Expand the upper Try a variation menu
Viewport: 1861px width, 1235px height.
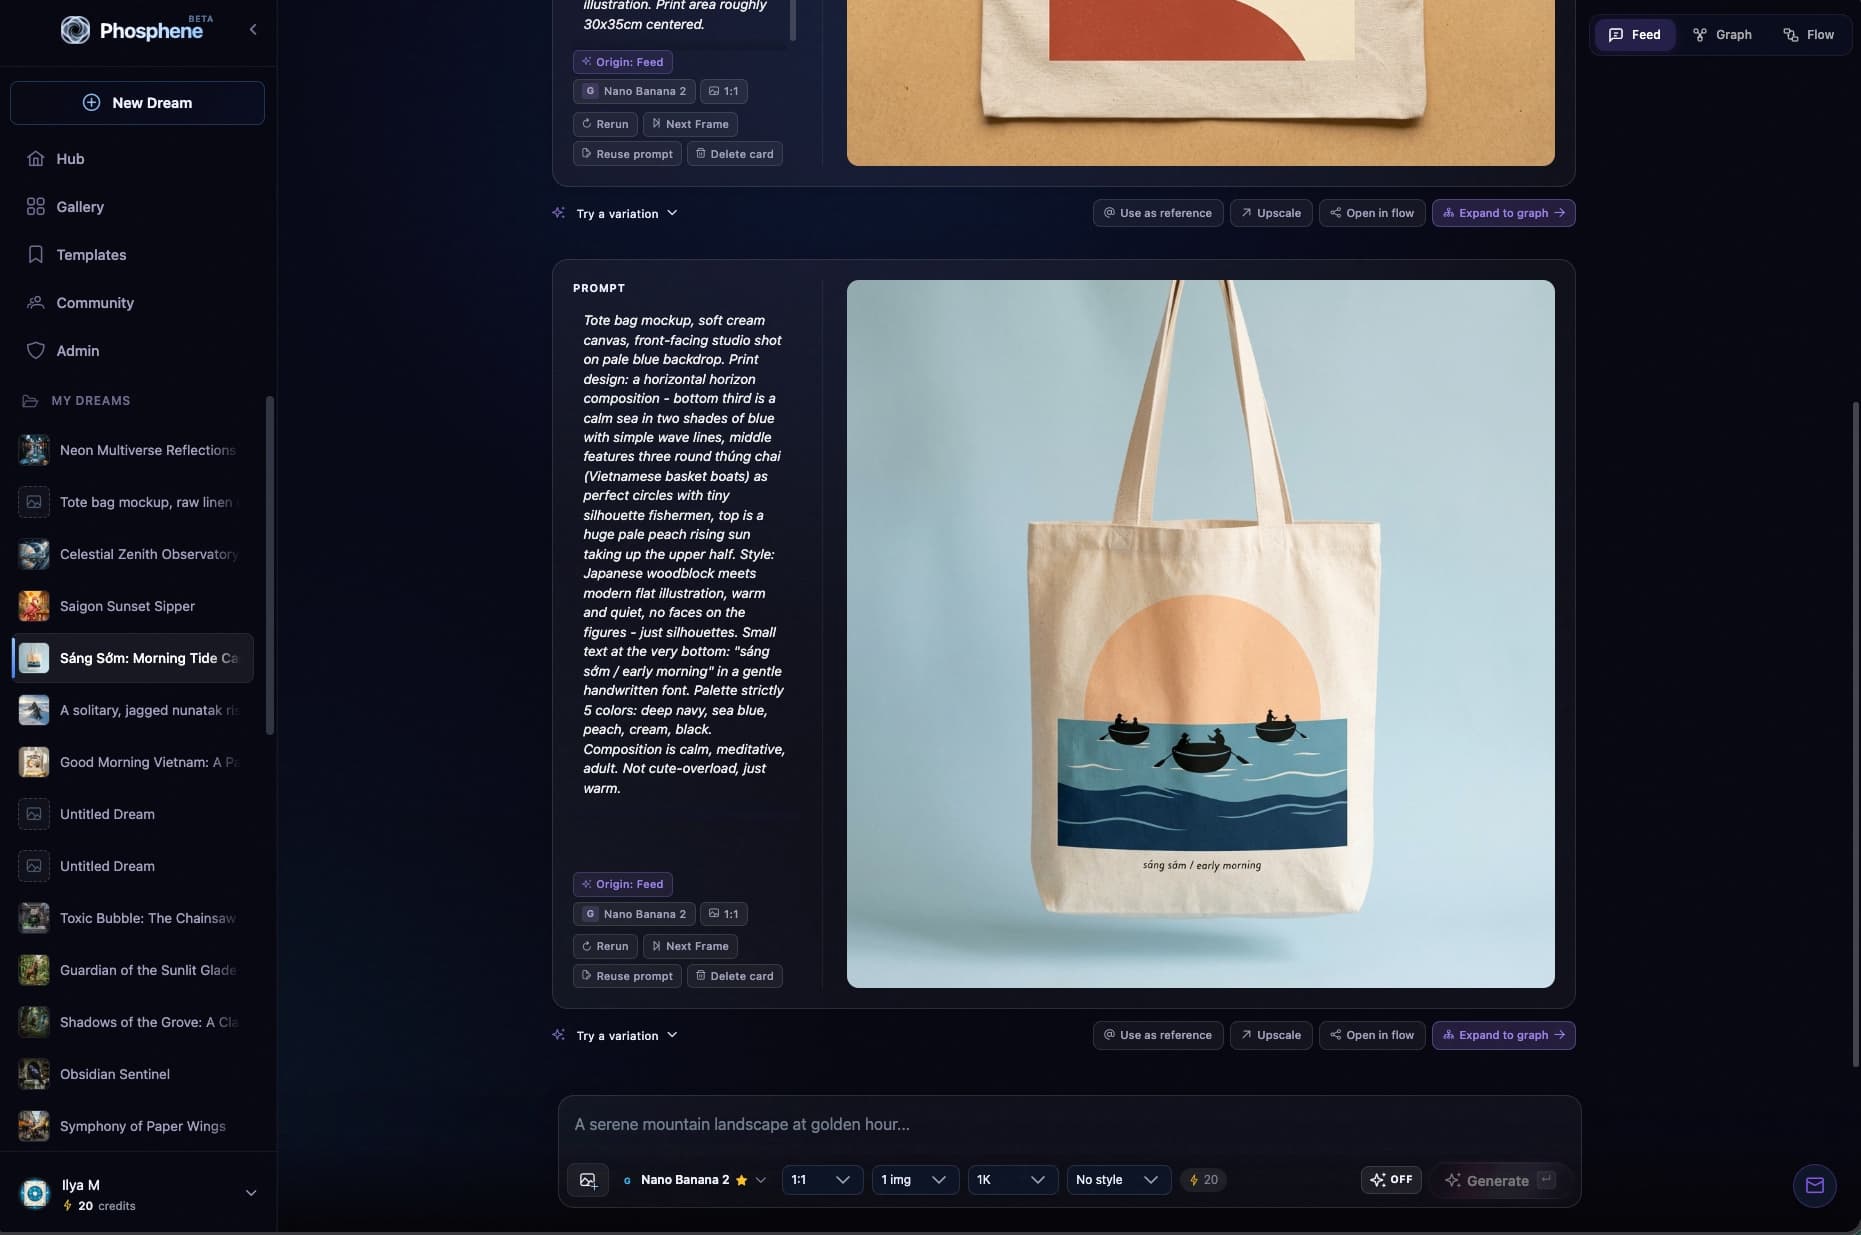click(615, 214)
